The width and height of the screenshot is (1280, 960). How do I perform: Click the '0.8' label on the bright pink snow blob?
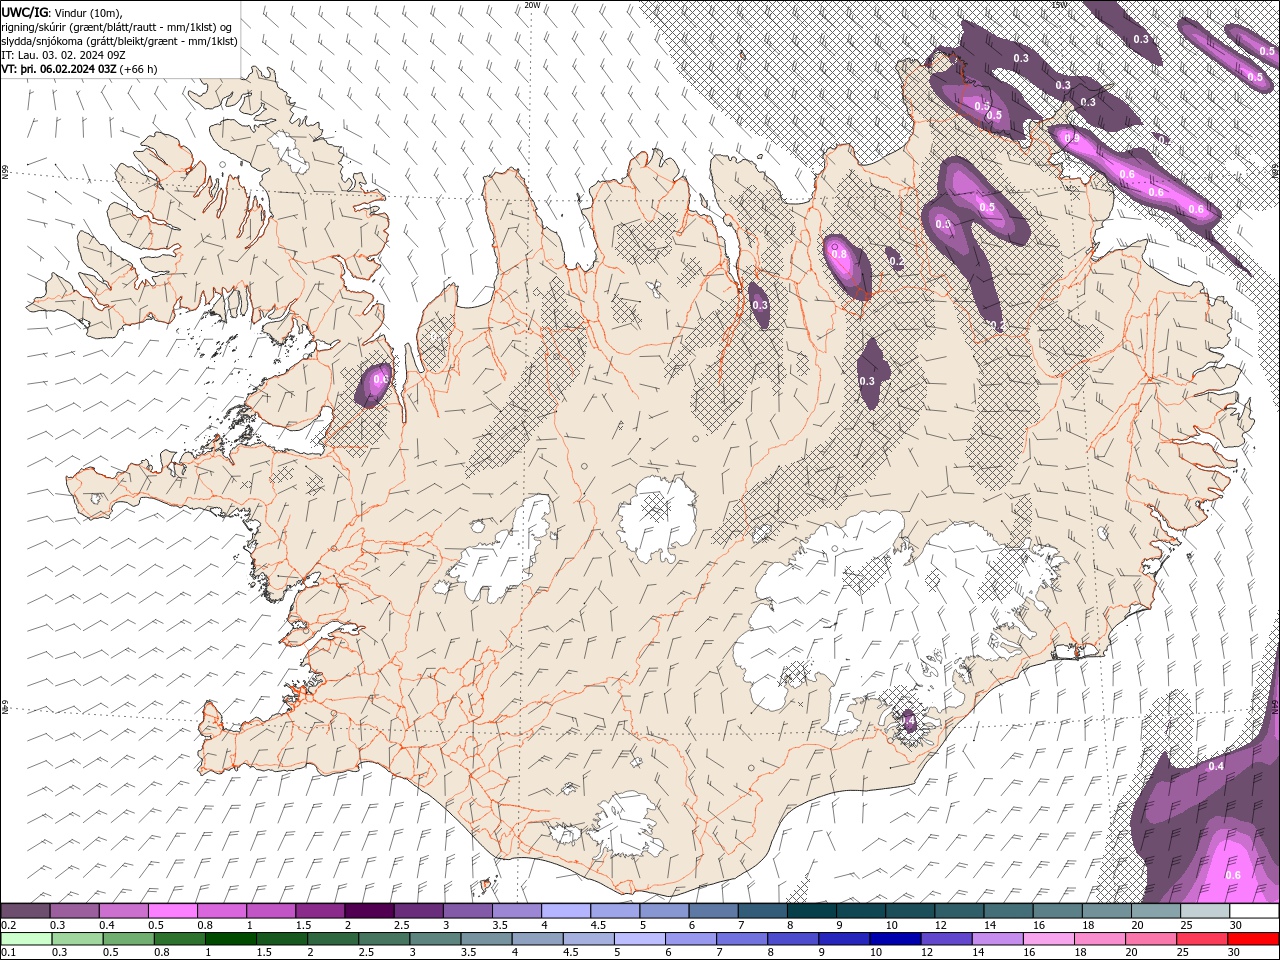tap(839, 254)
